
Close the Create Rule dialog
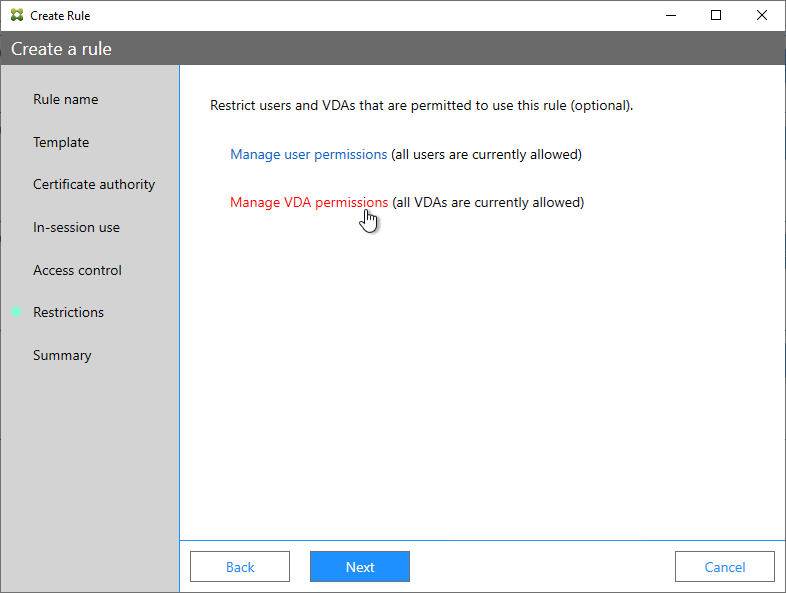(761, 15)
